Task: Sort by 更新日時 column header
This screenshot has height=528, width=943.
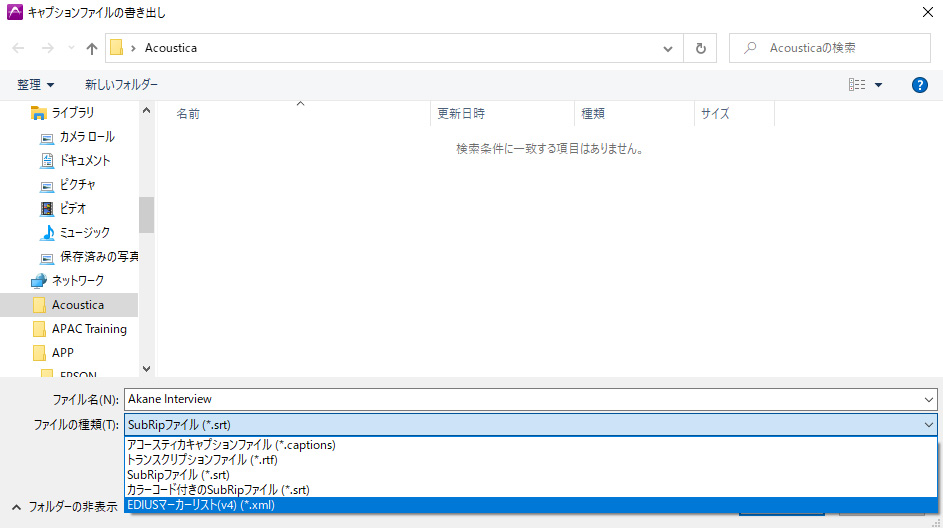Action: 461,114
